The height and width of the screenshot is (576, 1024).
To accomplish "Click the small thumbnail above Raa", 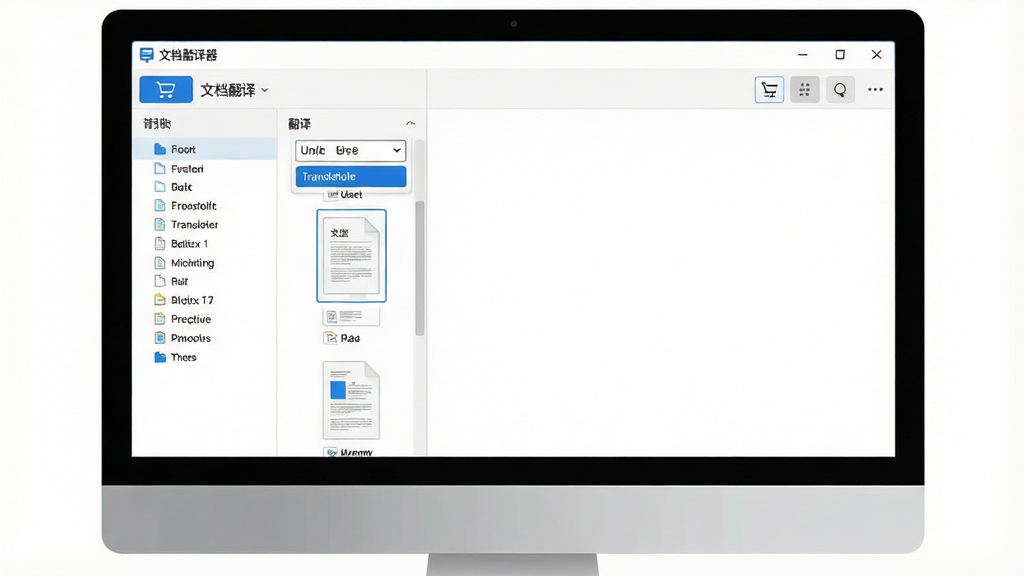I will (351, 317).
